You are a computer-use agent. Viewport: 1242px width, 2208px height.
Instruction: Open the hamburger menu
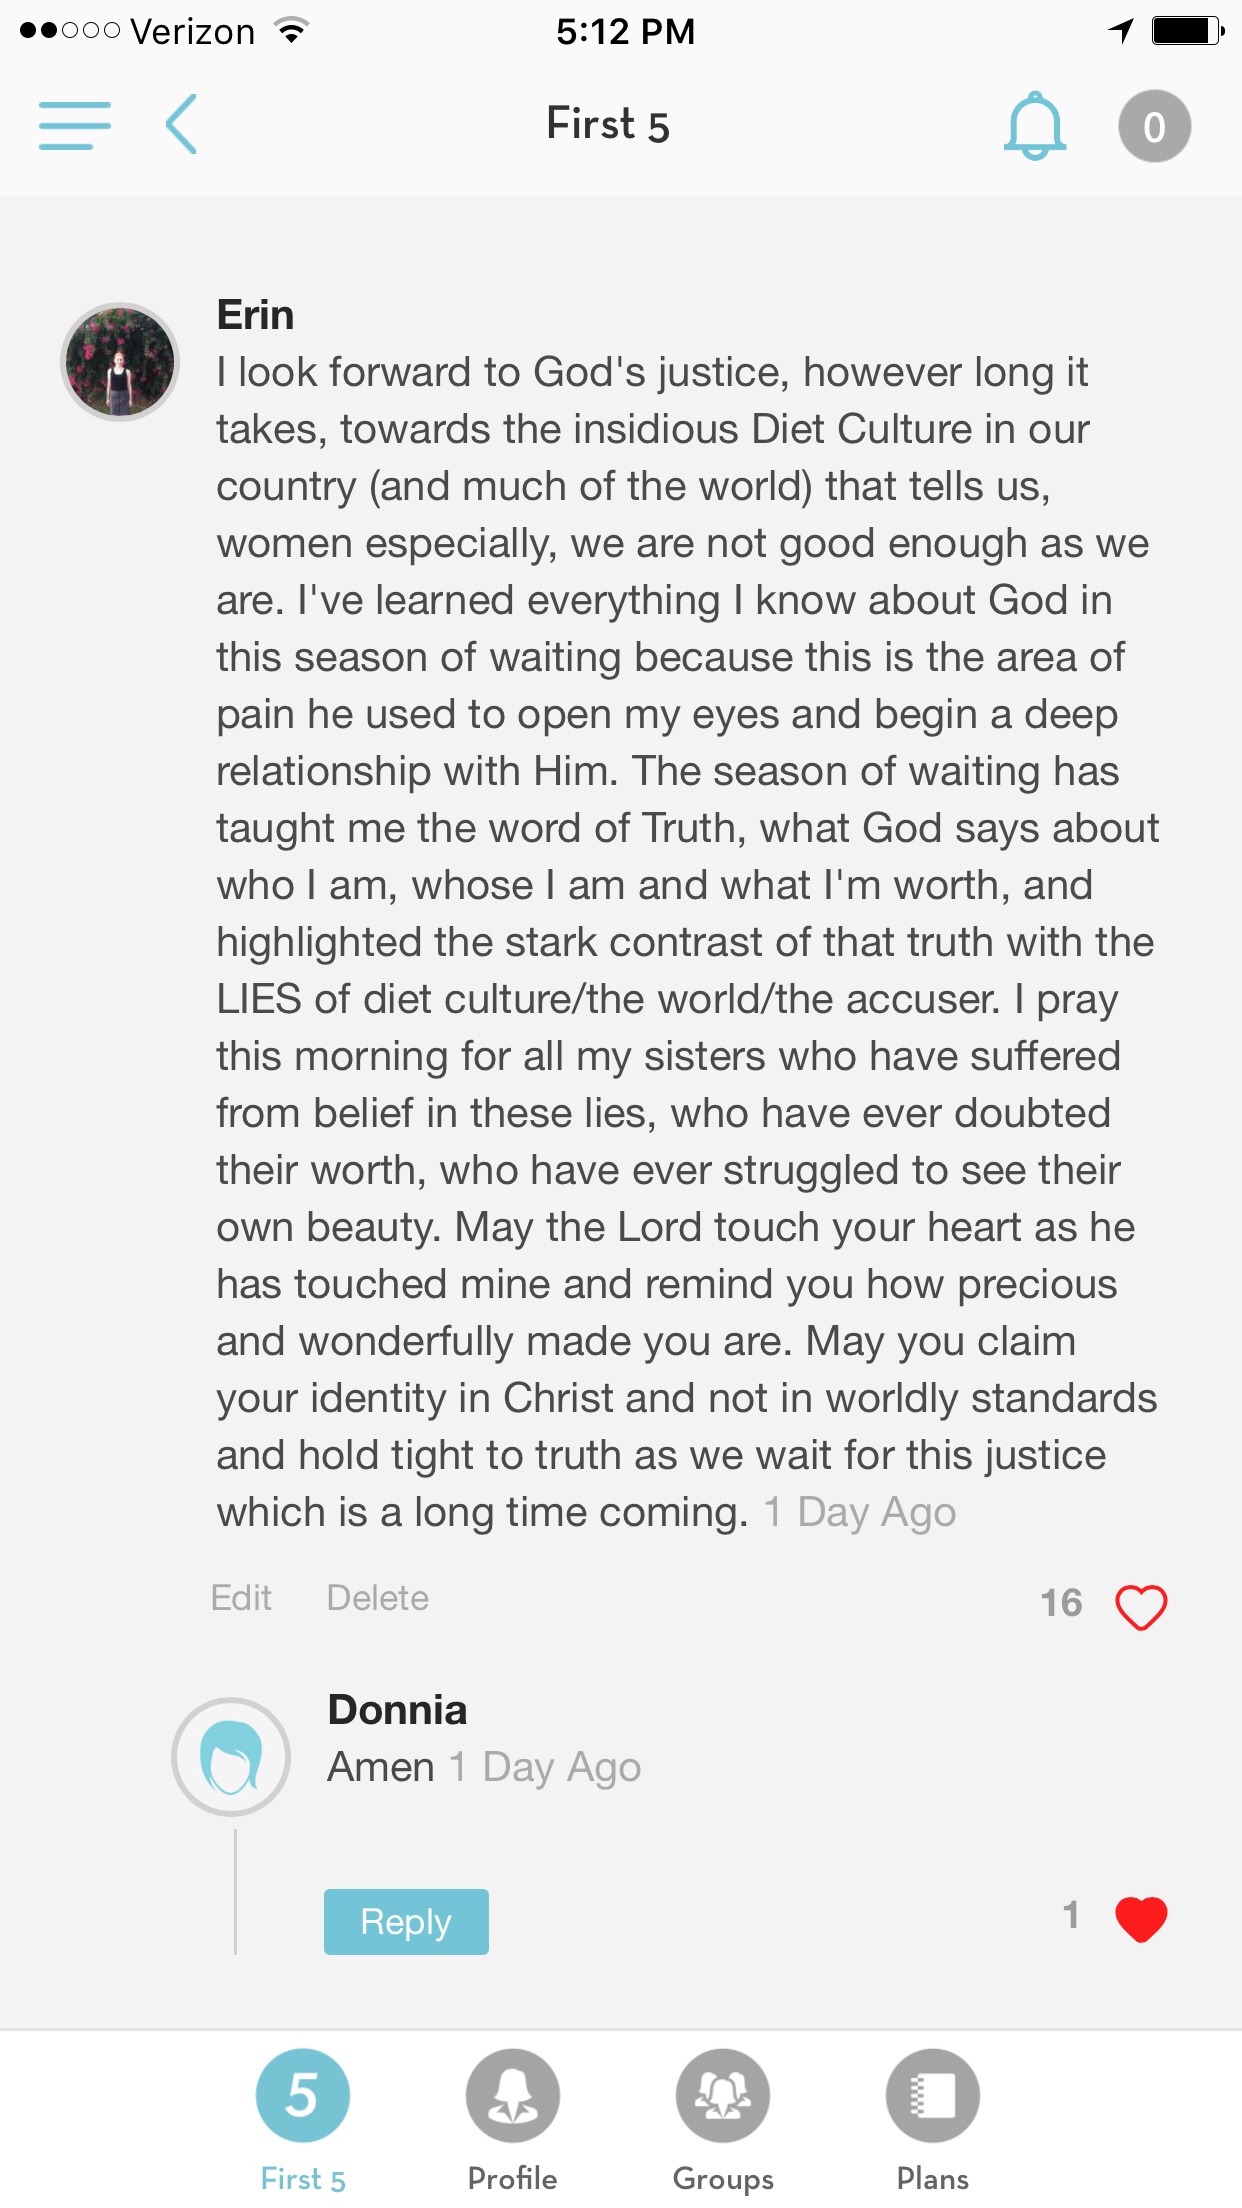pyautogui.click(x=74, y=126)
